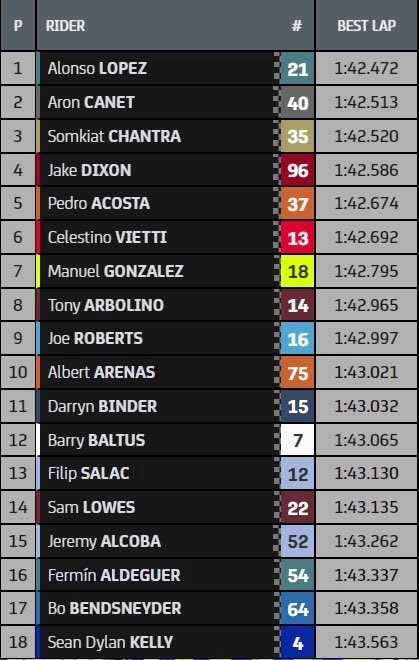
Task: Select Bo BENDSNEYDER's name
Action: (x=115, y=608)
